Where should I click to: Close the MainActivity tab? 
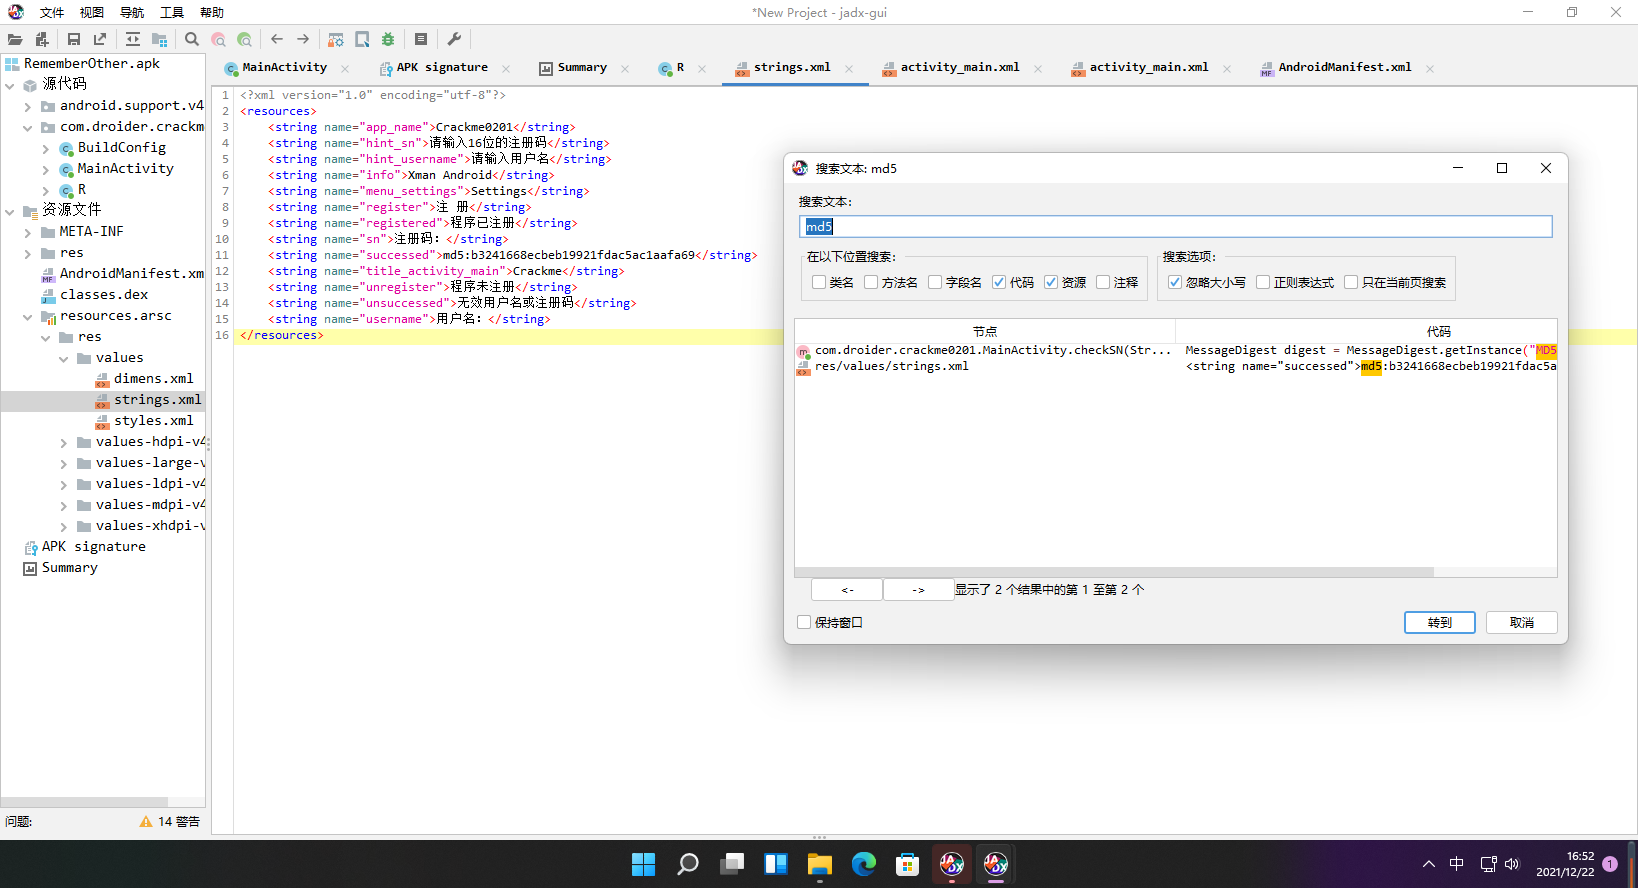[345, 69]
